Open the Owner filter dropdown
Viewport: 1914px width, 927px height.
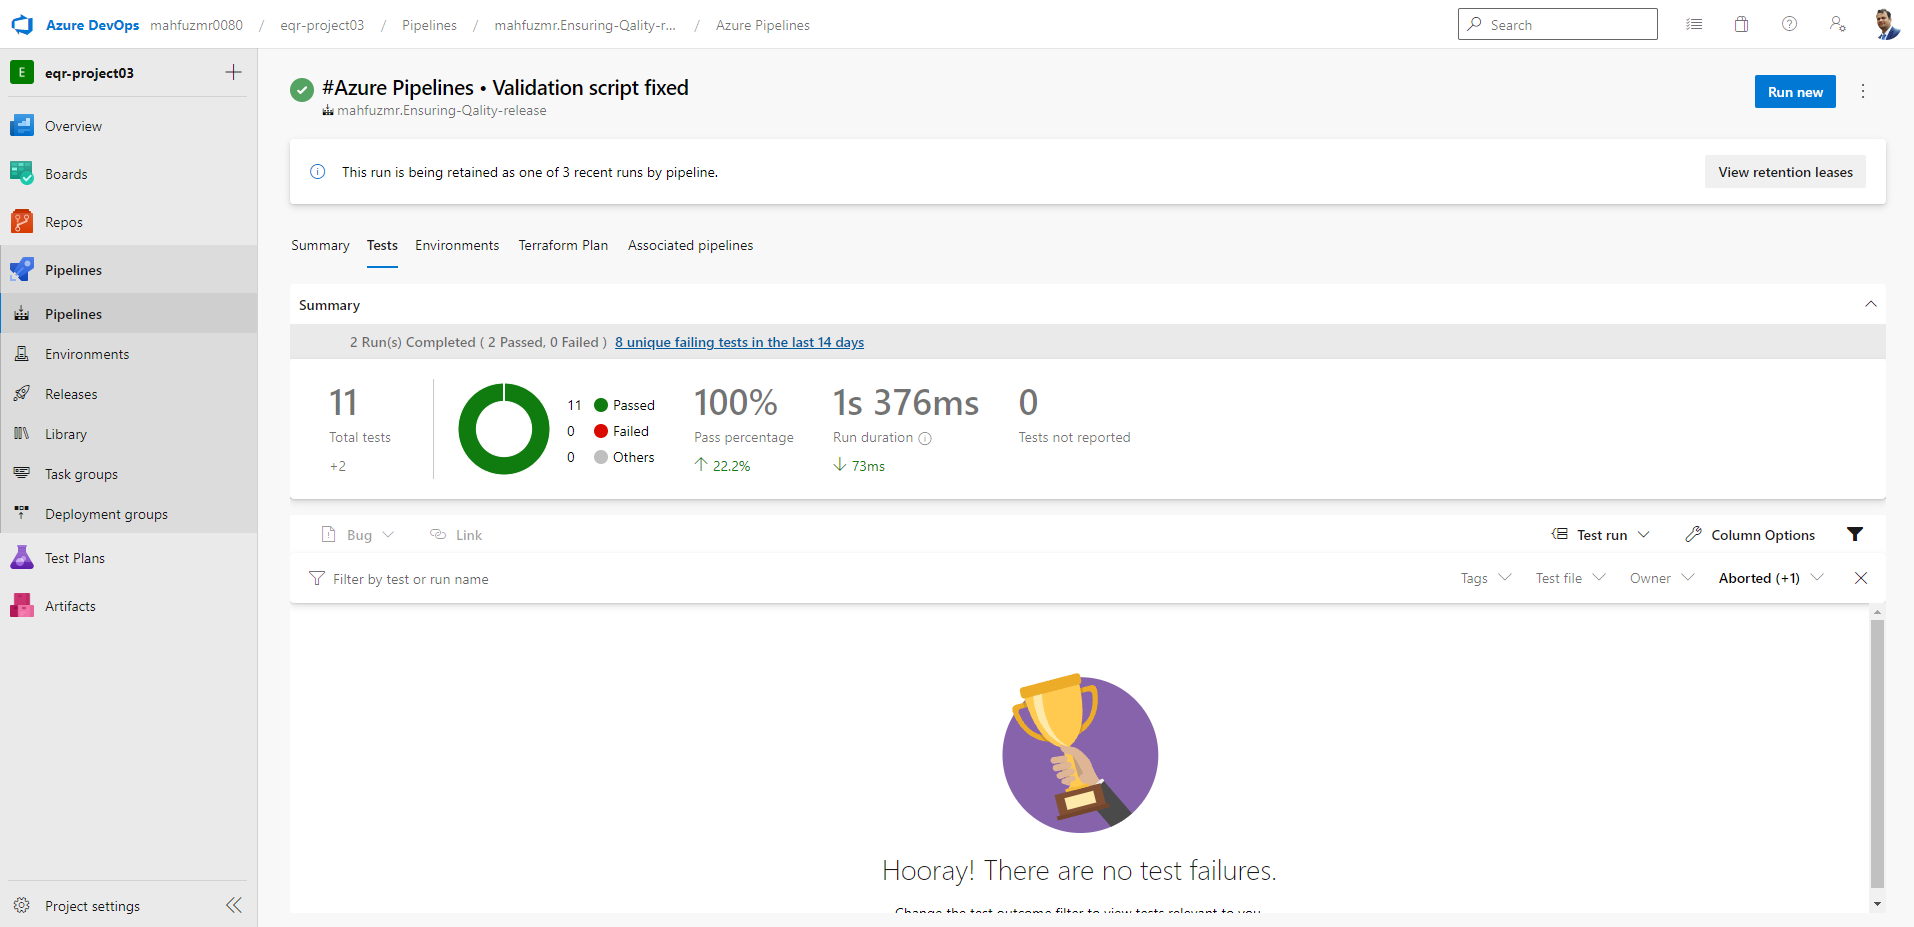click(1662, 578)
